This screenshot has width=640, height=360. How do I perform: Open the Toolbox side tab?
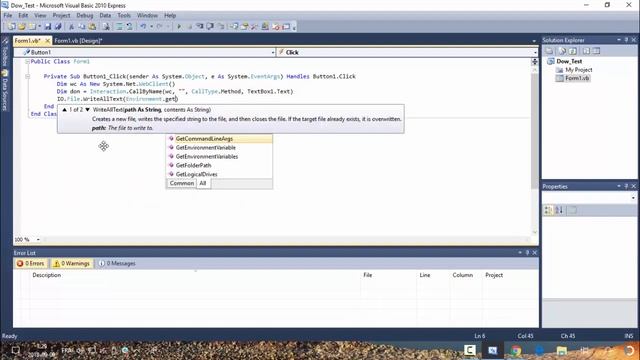click(5, 52)
